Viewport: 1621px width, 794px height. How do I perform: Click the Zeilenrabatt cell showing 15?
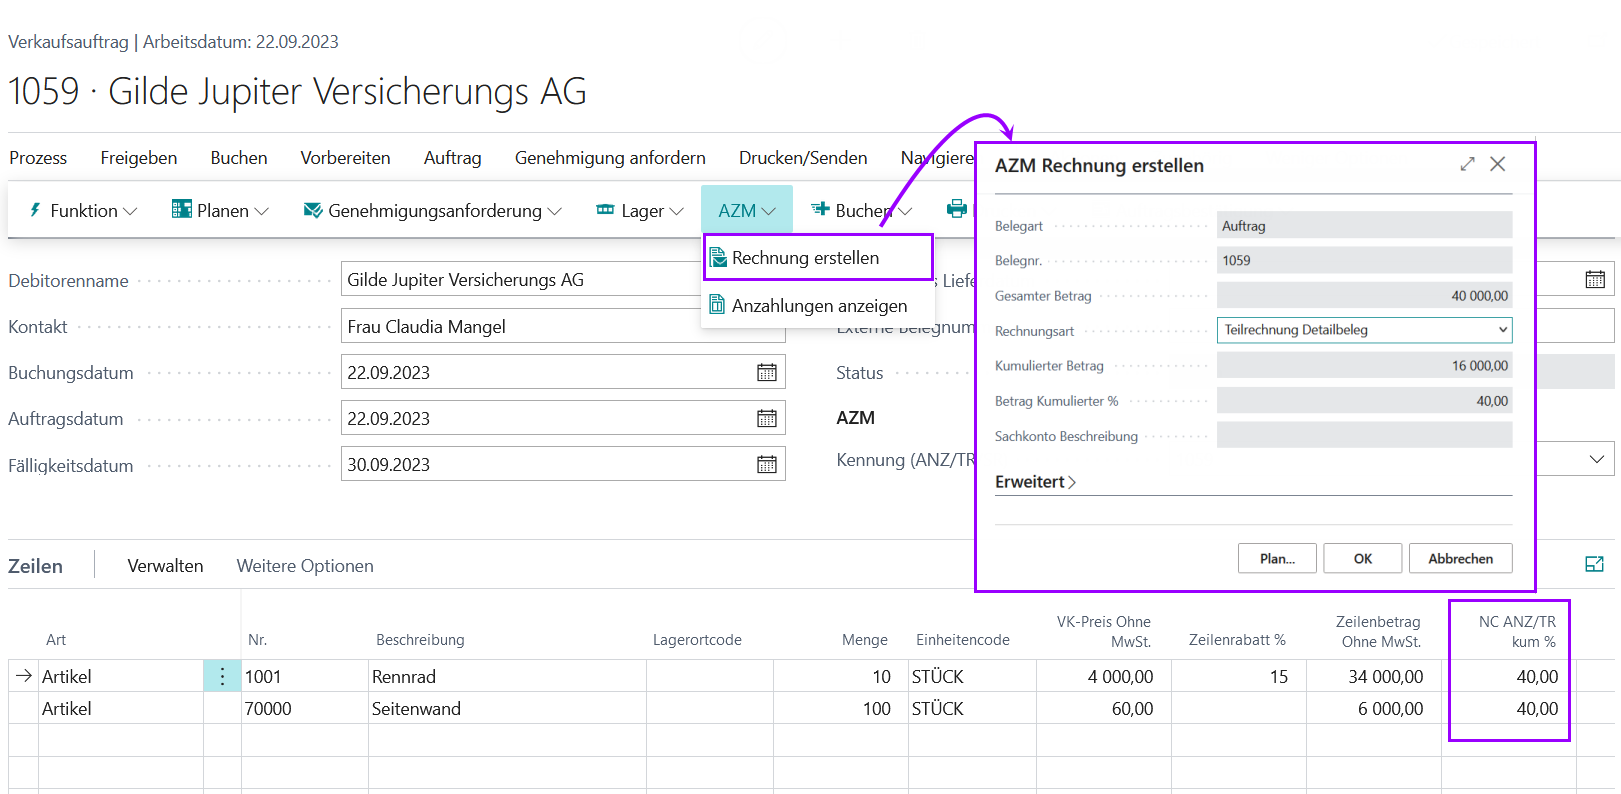[1238, 676]
